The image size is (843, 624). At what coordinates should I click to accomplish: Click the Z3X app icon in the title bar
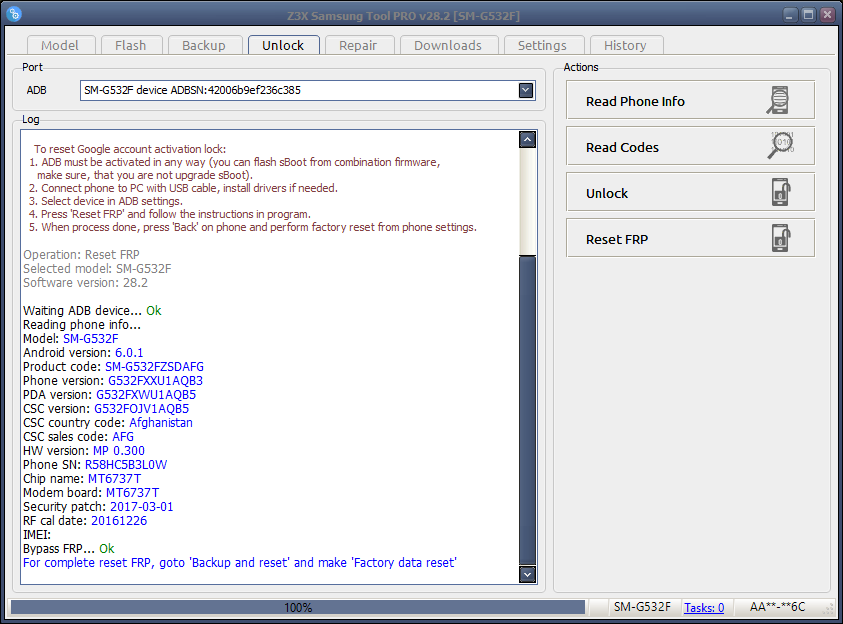(x=15, y=13)
